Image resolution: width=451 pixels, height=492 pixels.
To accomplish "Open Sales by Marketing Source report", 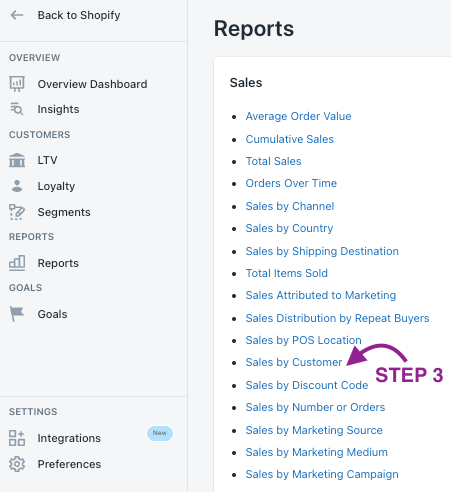I will (x=314, y=430).
